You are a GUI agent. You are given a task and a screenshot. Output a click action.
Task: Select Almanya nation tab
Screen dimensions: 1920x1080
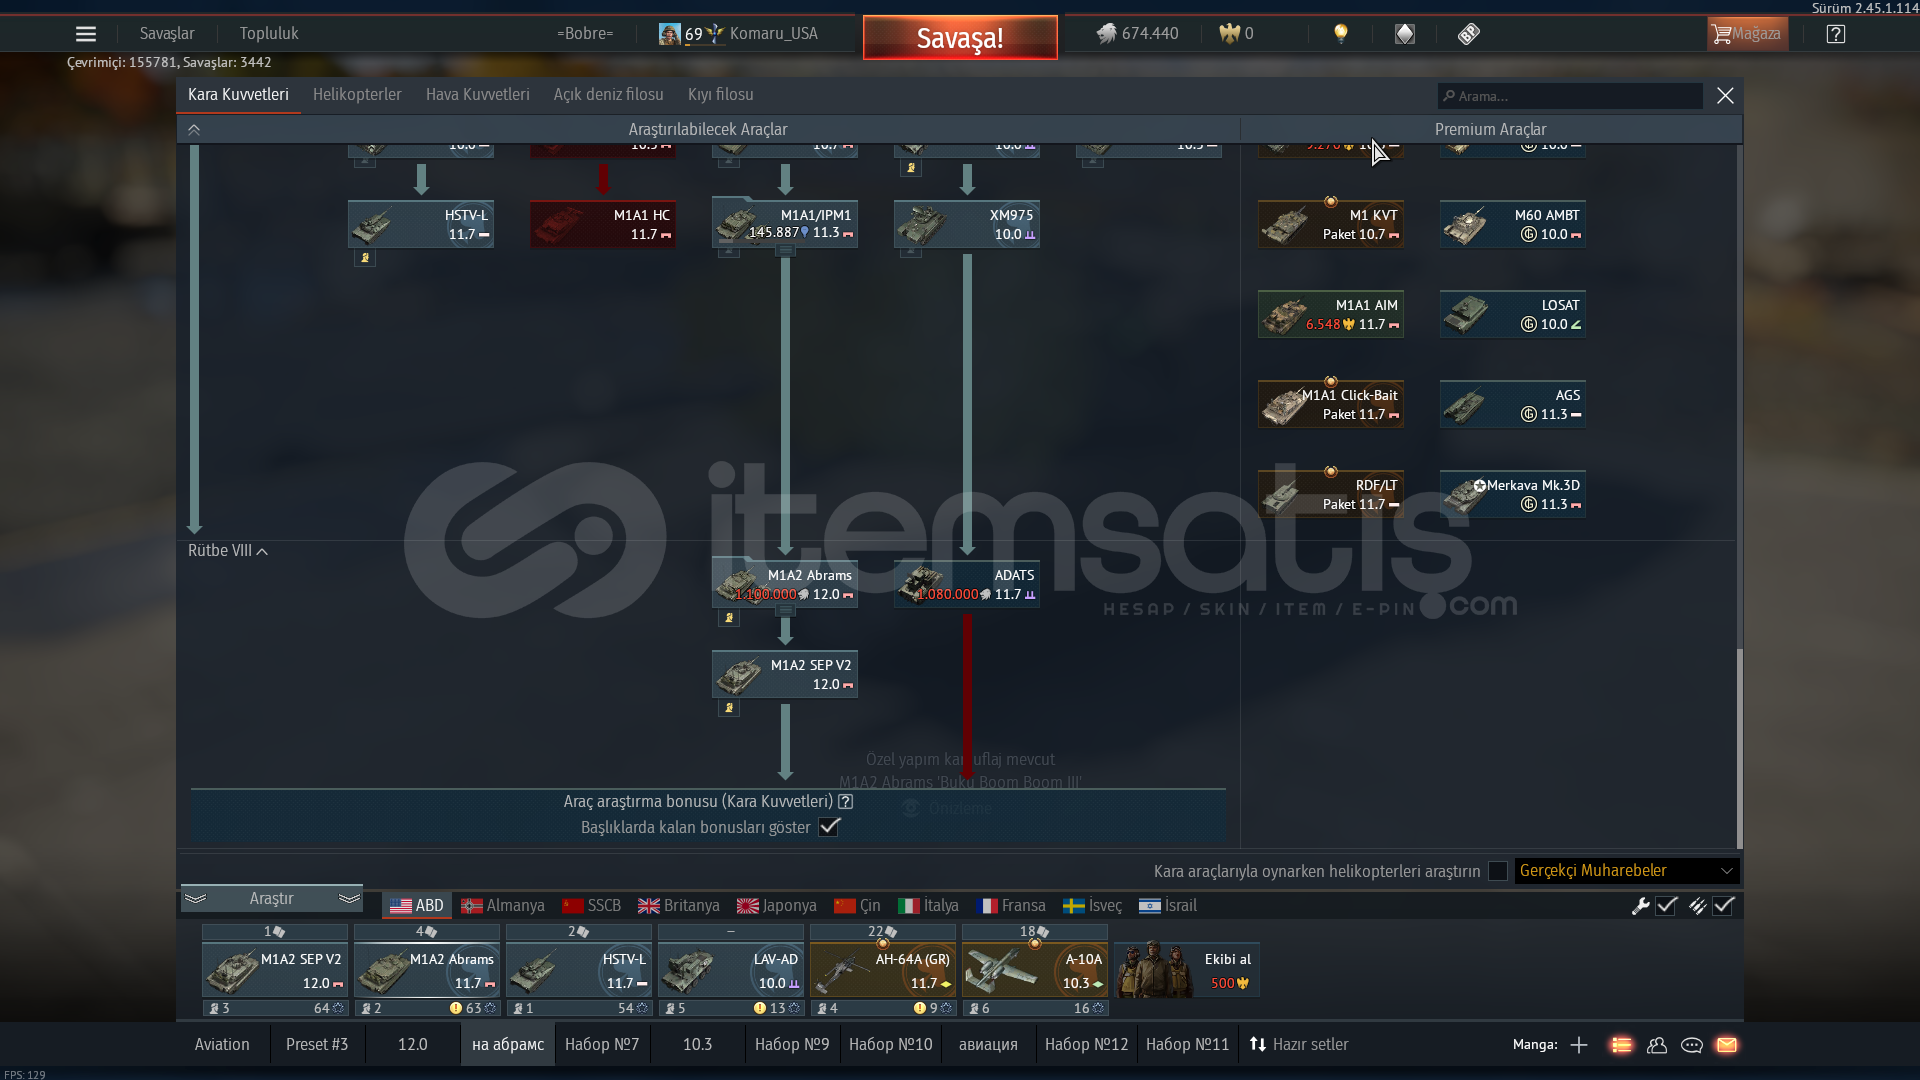click(x=503, y=906)
